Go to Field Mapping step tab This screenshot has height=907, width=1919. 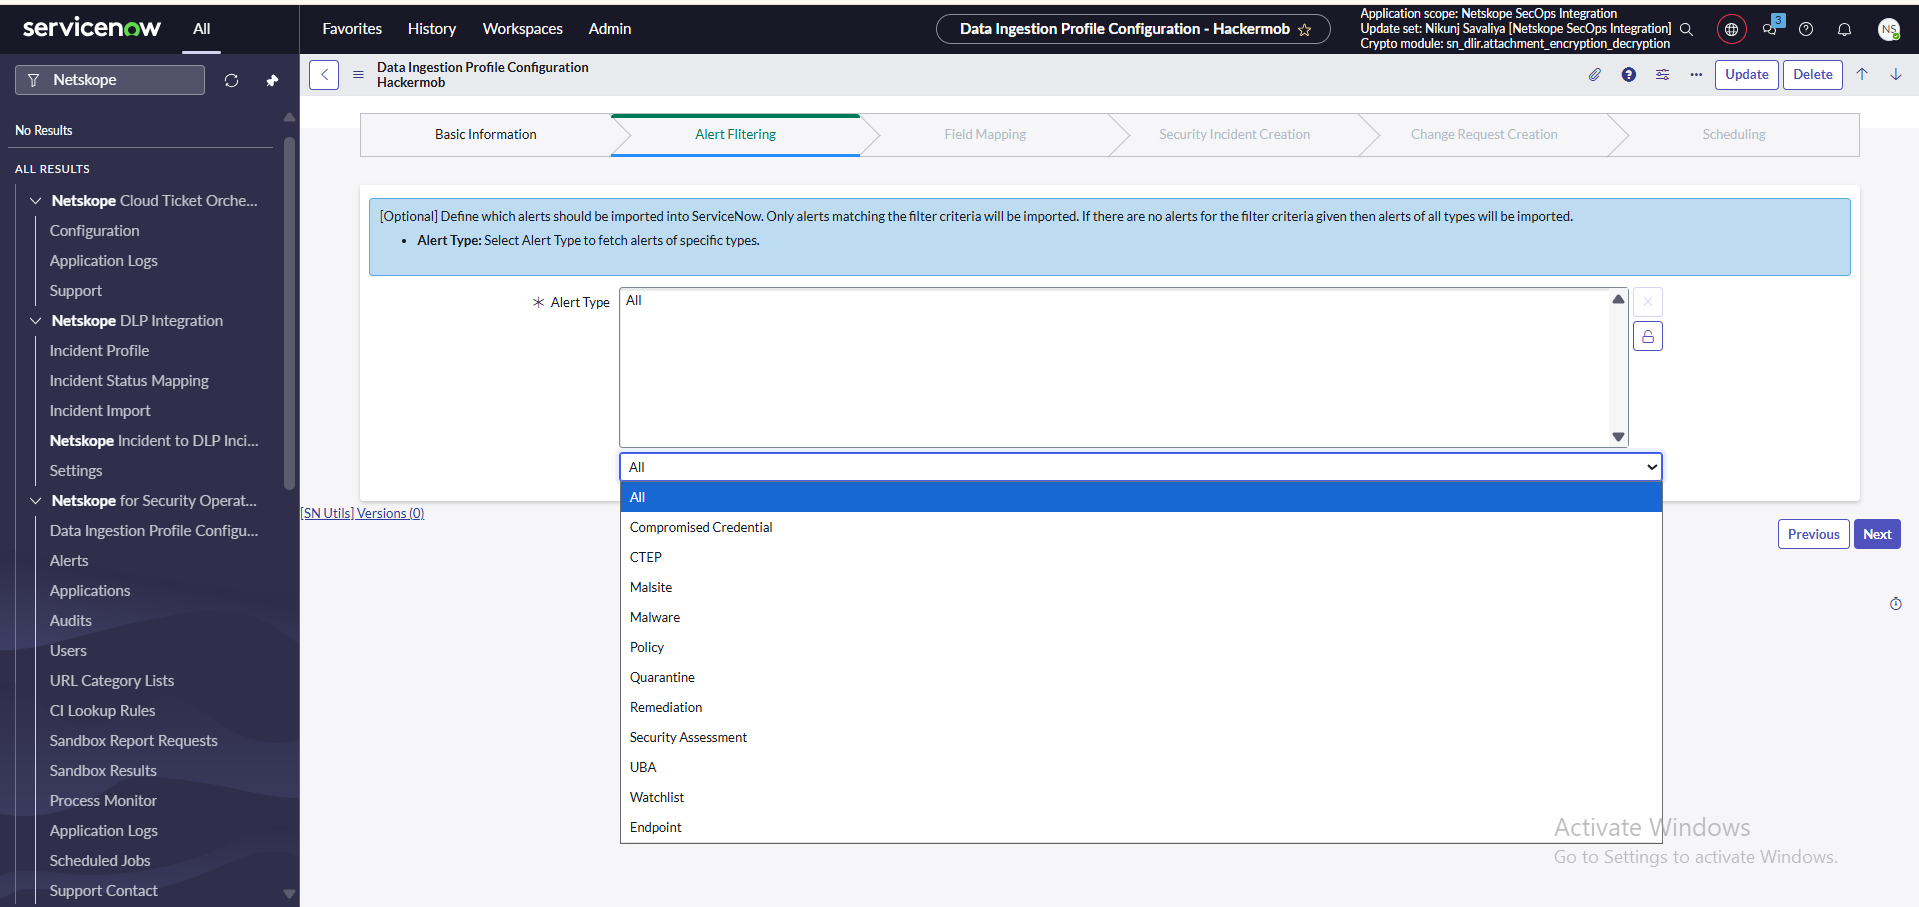click(x=985, y=135)
